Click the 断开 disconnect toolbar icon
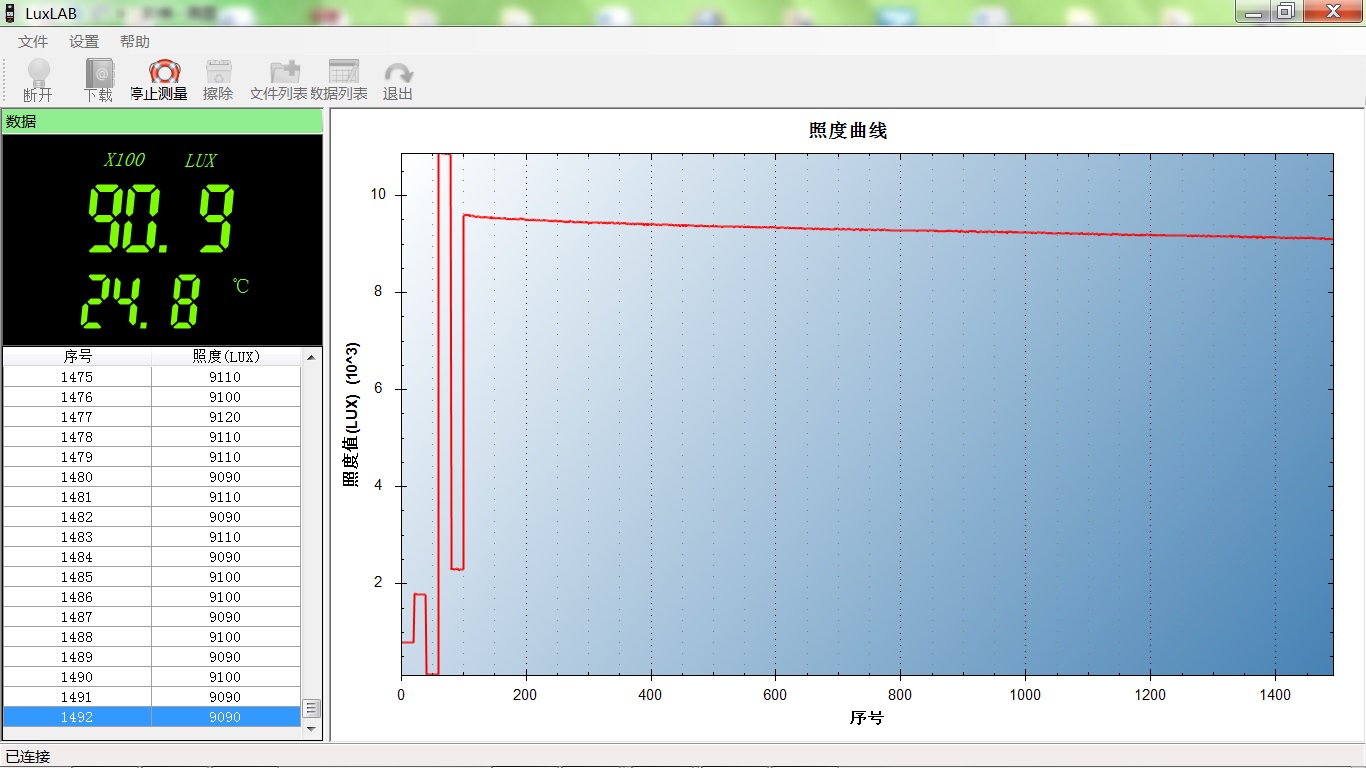This screenshot has height=768, width=1366. (38, 80)
